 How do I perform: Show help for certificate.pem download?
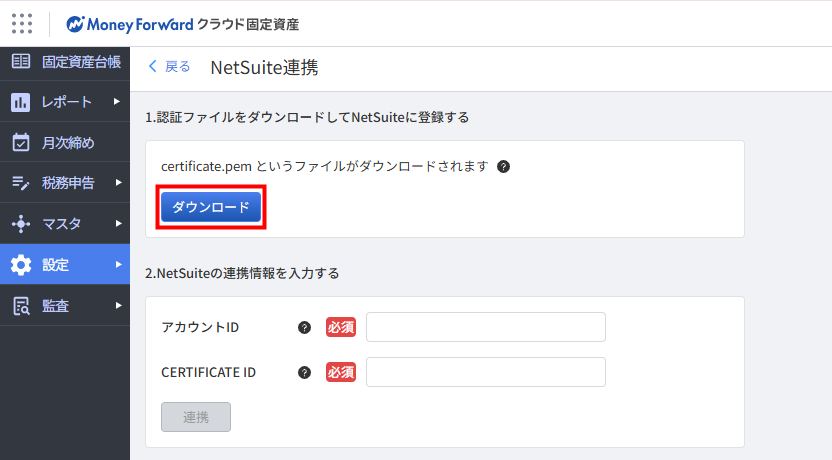504,166
